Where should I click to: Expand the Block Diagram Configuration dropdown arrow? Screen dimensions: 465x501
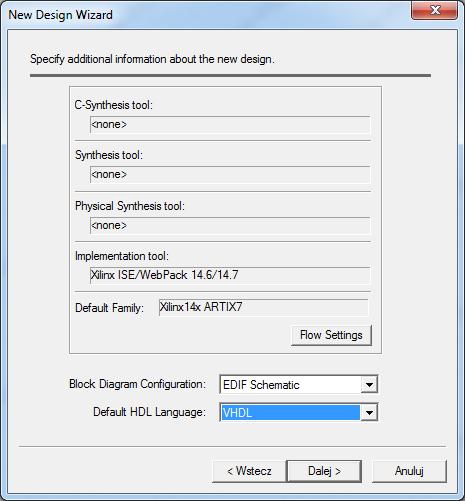pos(369,385)
